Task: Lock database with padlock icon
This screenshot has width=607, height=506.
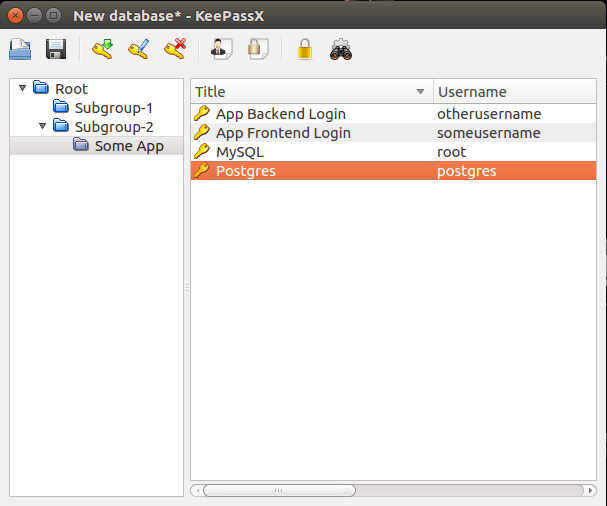Action: pyautogui.click(x=305, y=49)
